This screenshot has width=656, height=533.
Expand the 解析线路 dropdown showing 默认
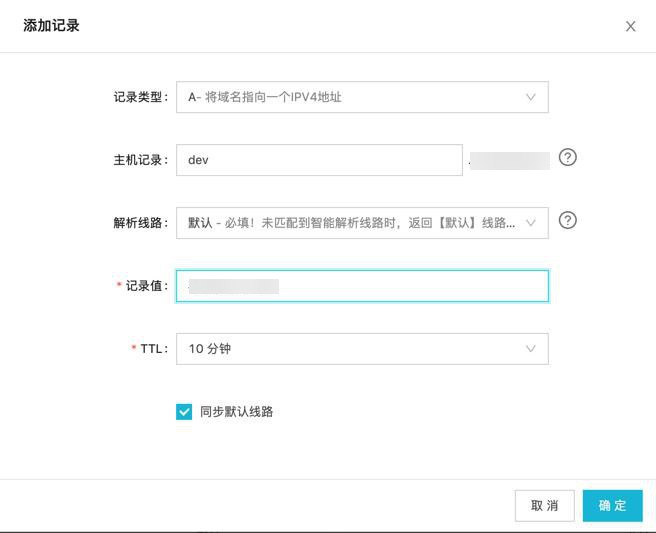(x=352, y=223)
